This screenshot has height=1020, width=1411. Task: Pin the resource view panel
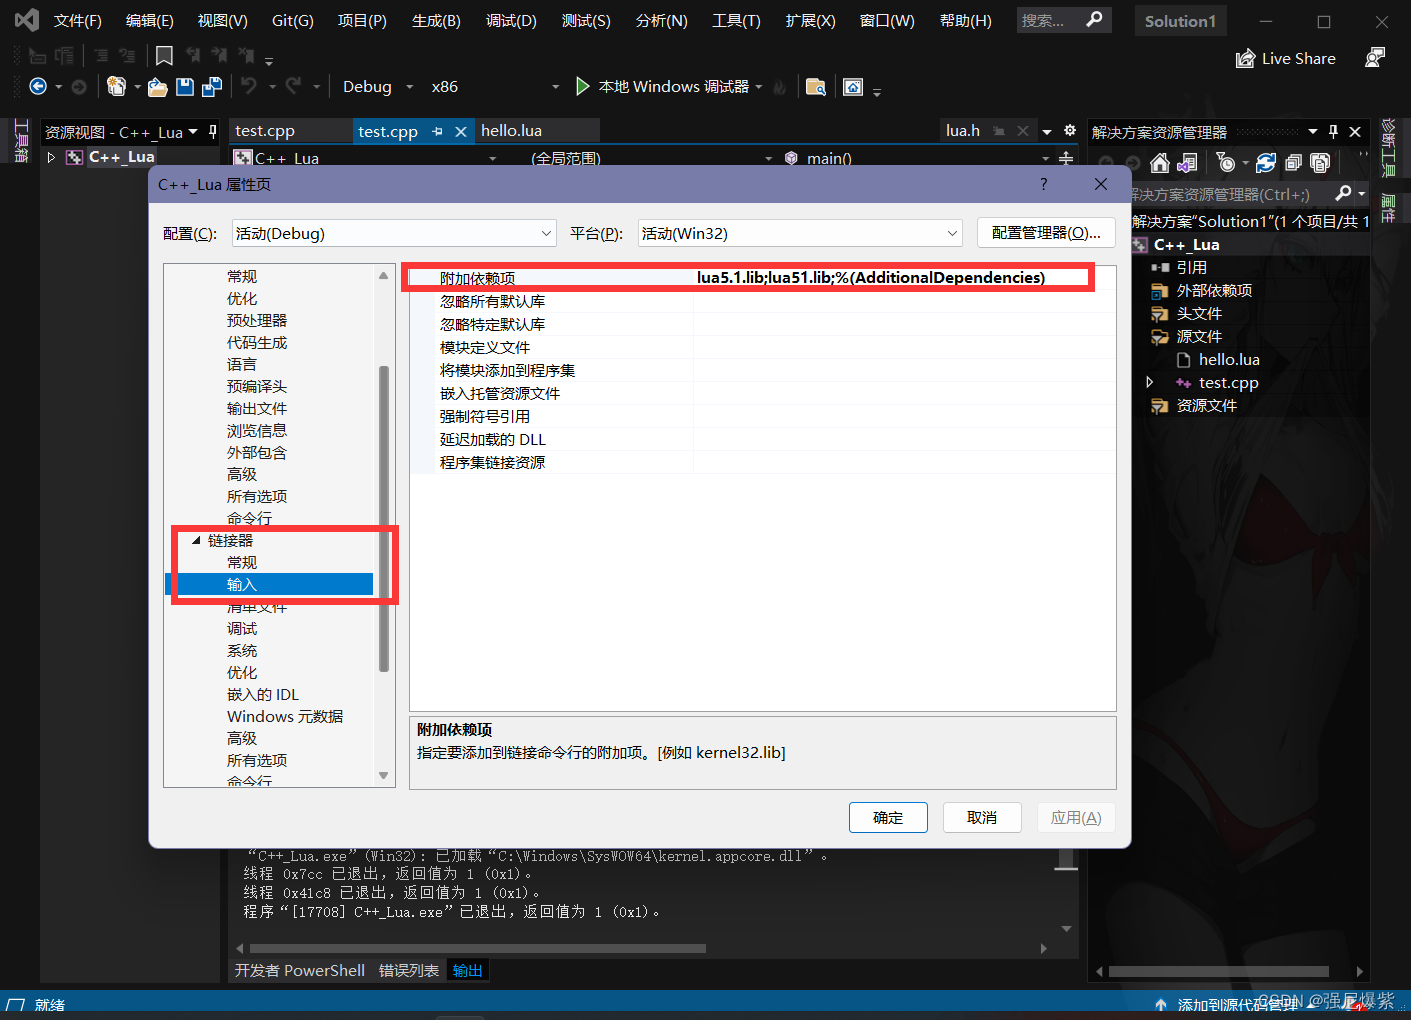[213, 131]
